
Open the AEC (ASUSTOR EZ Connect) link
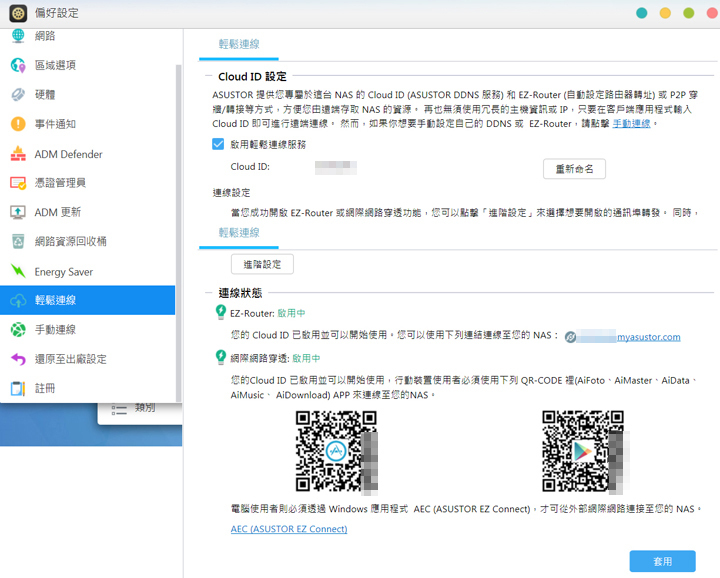tap(289, 529)
